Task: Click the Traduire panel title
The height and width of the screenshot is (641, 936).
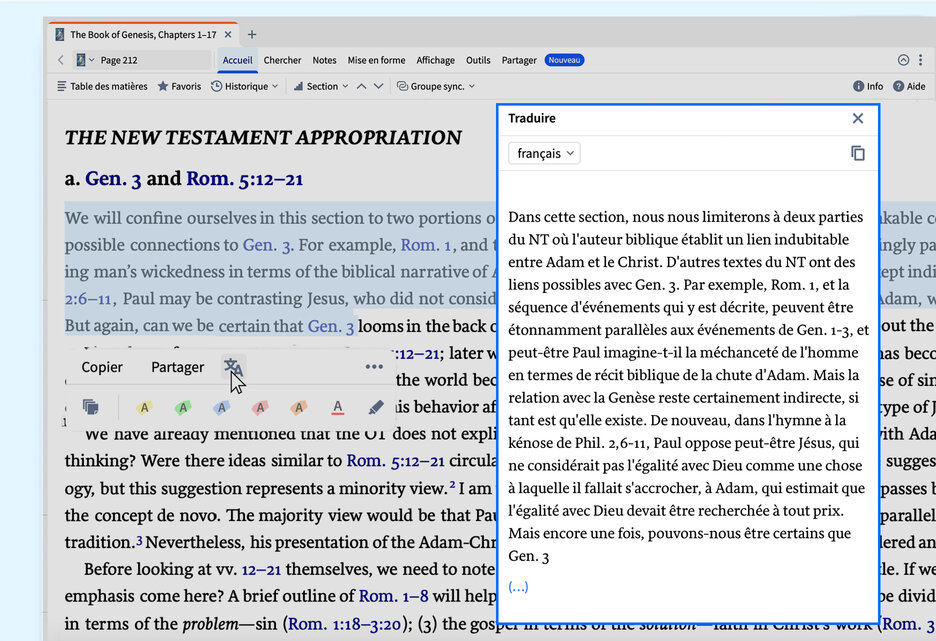Action: (531, 118)
